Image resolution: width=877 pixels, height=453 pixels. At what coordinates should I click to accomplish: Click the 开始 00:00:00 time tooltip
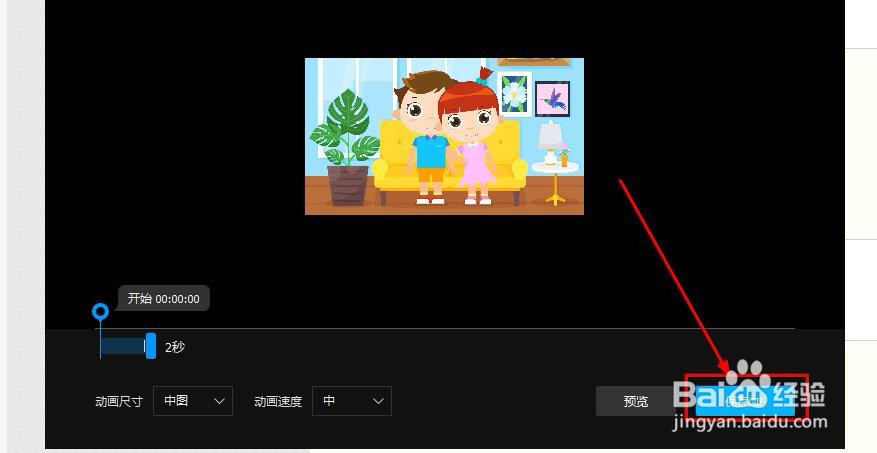coord(163,299)
